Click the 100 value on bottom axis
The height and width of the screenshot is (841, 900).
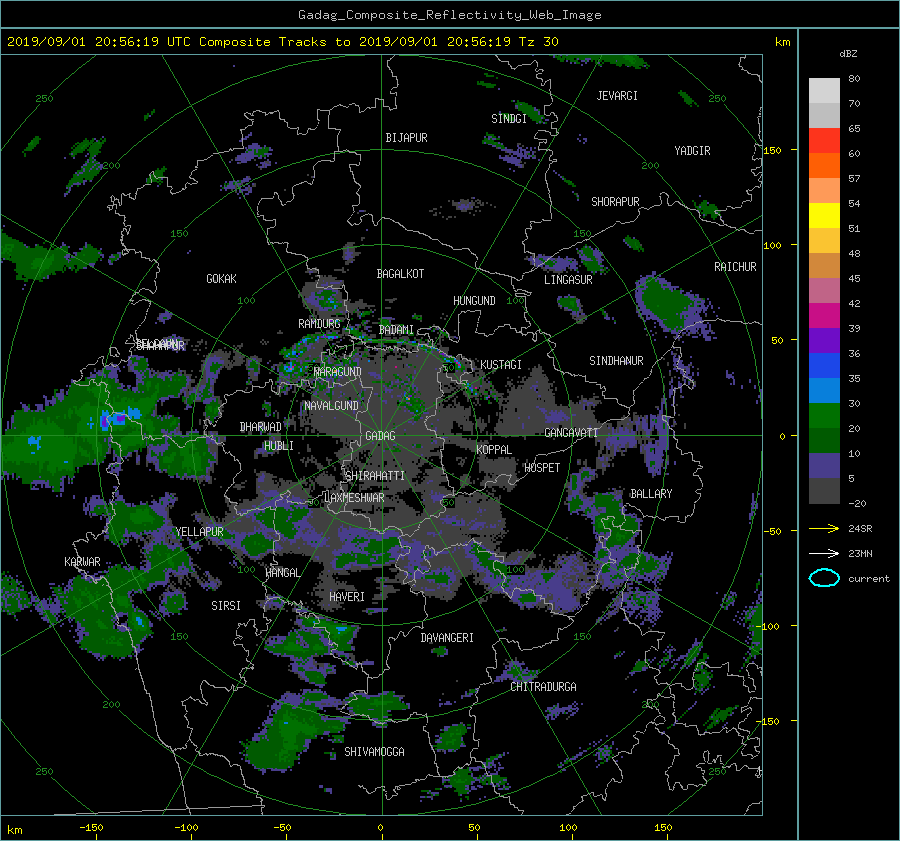pos(568,827)
